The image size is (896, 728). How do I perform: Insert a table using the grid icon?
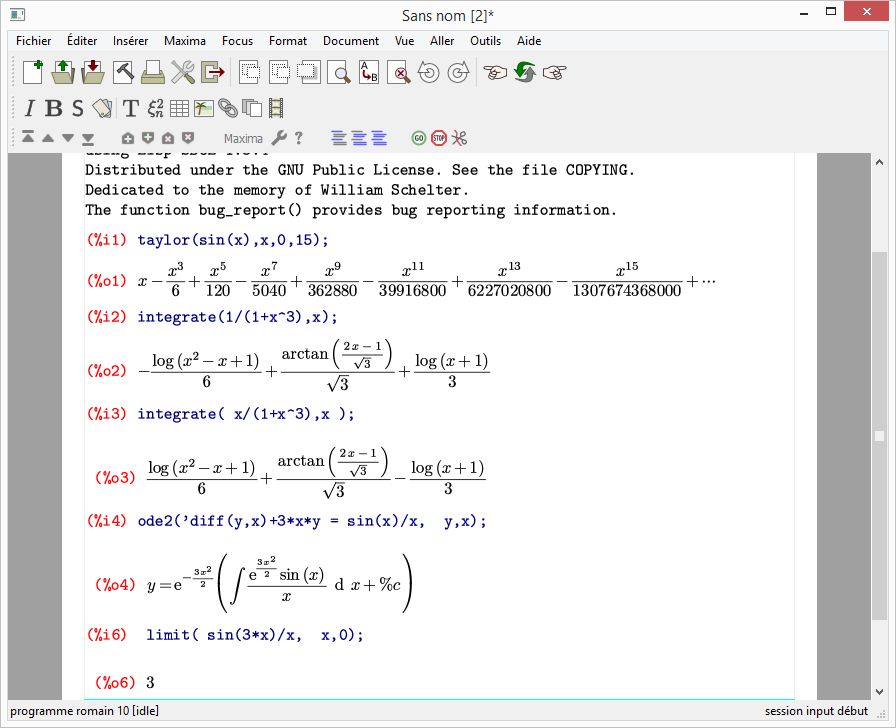pyautogui.click(x=178, y=107)
